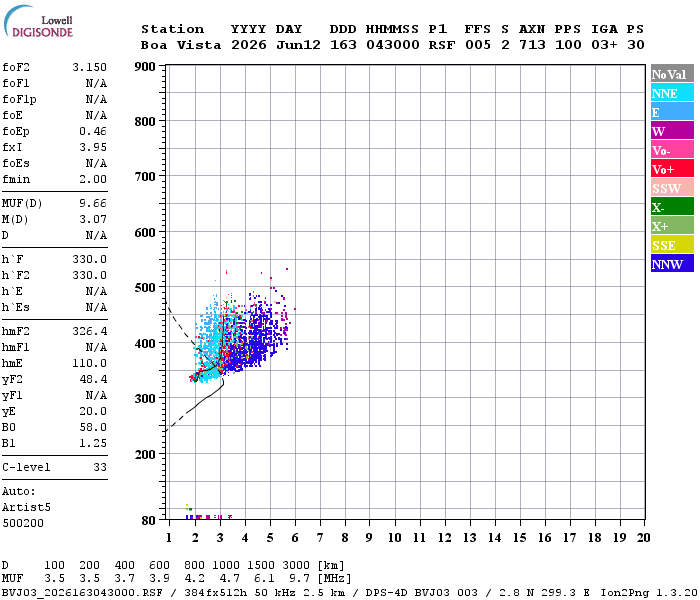Viewport: 700px width, 600px height.
Task: Click the Lowell Digisonde logo
Action: pos(38,21)
